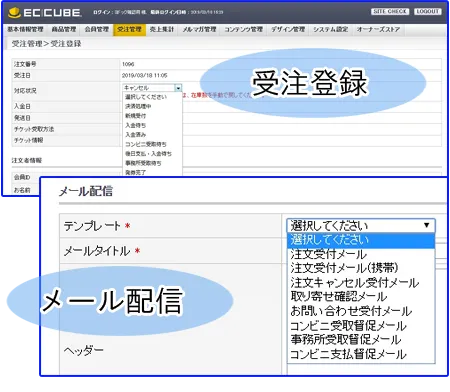This screenshot has width=450, height=392.
Task: Click the 注文番号 row label
Action: click(x=25, y=64)
